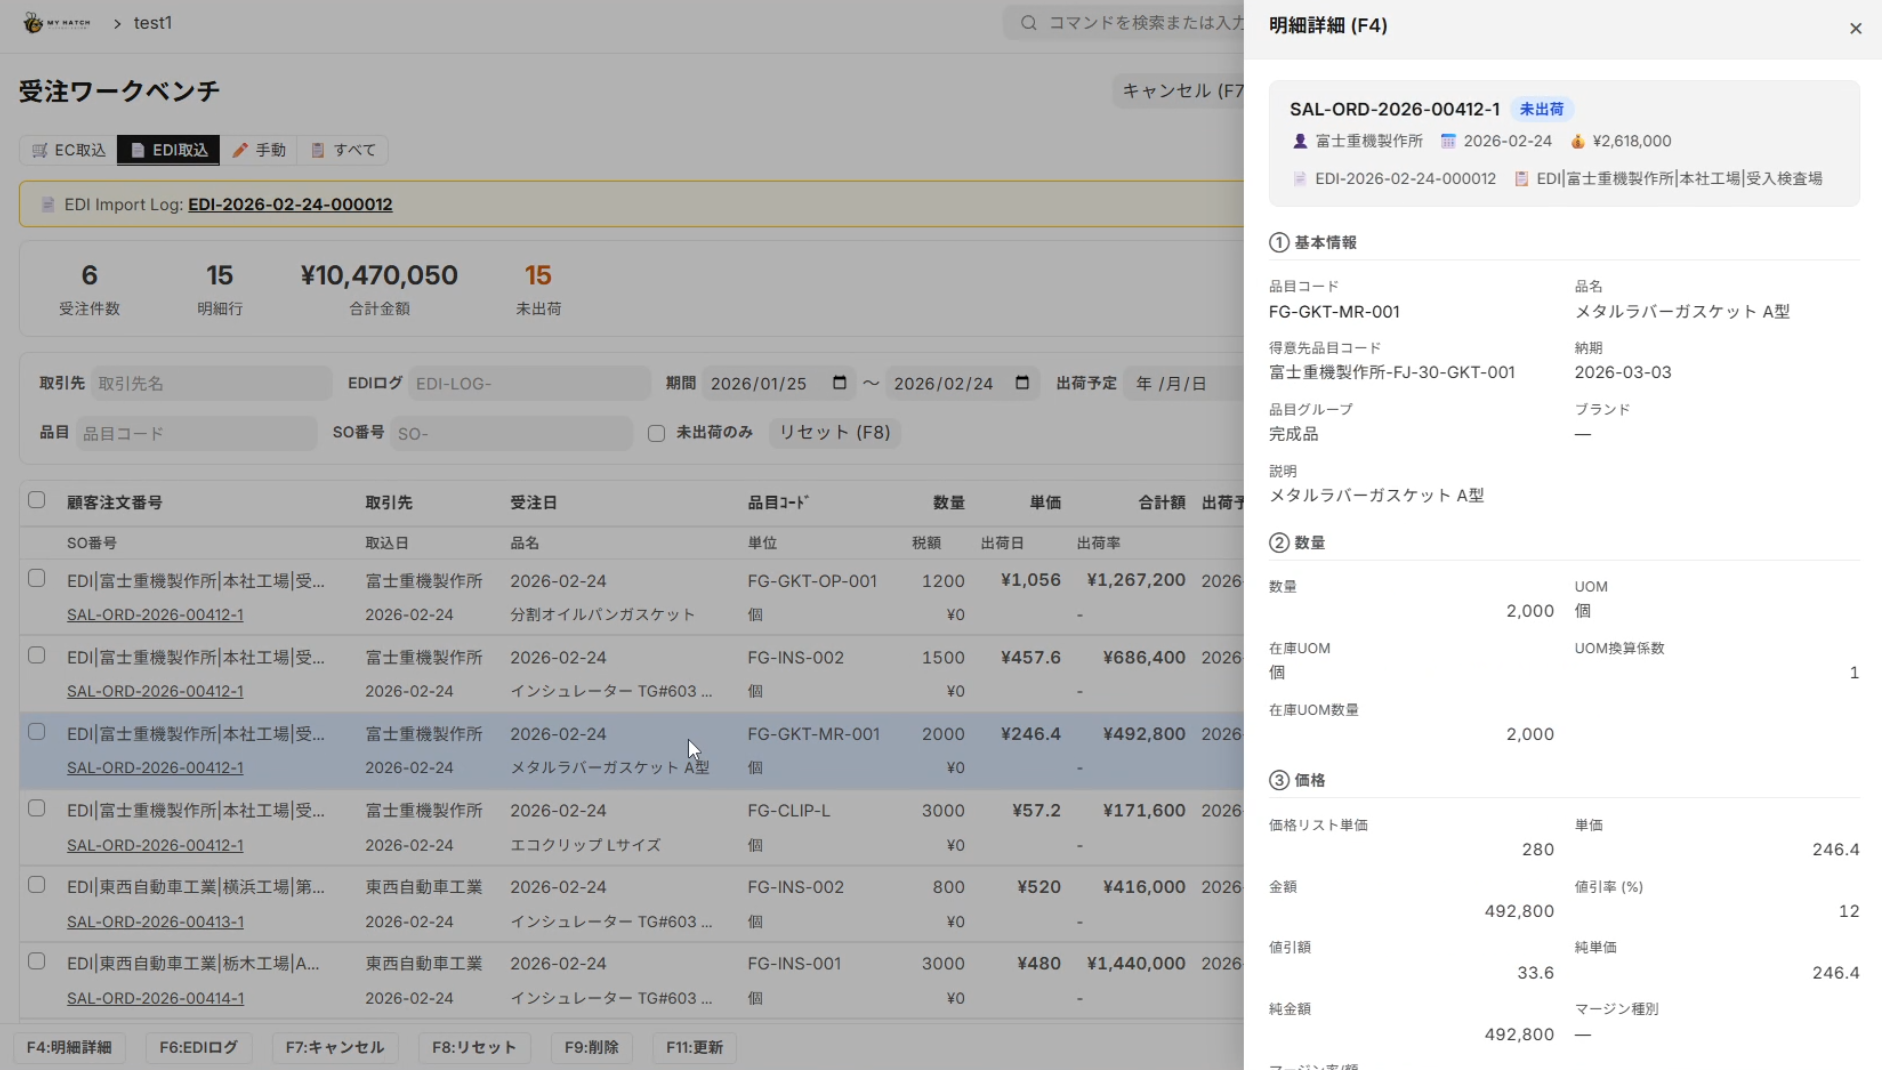Focus the 取引先 name input field

(211, 383)
